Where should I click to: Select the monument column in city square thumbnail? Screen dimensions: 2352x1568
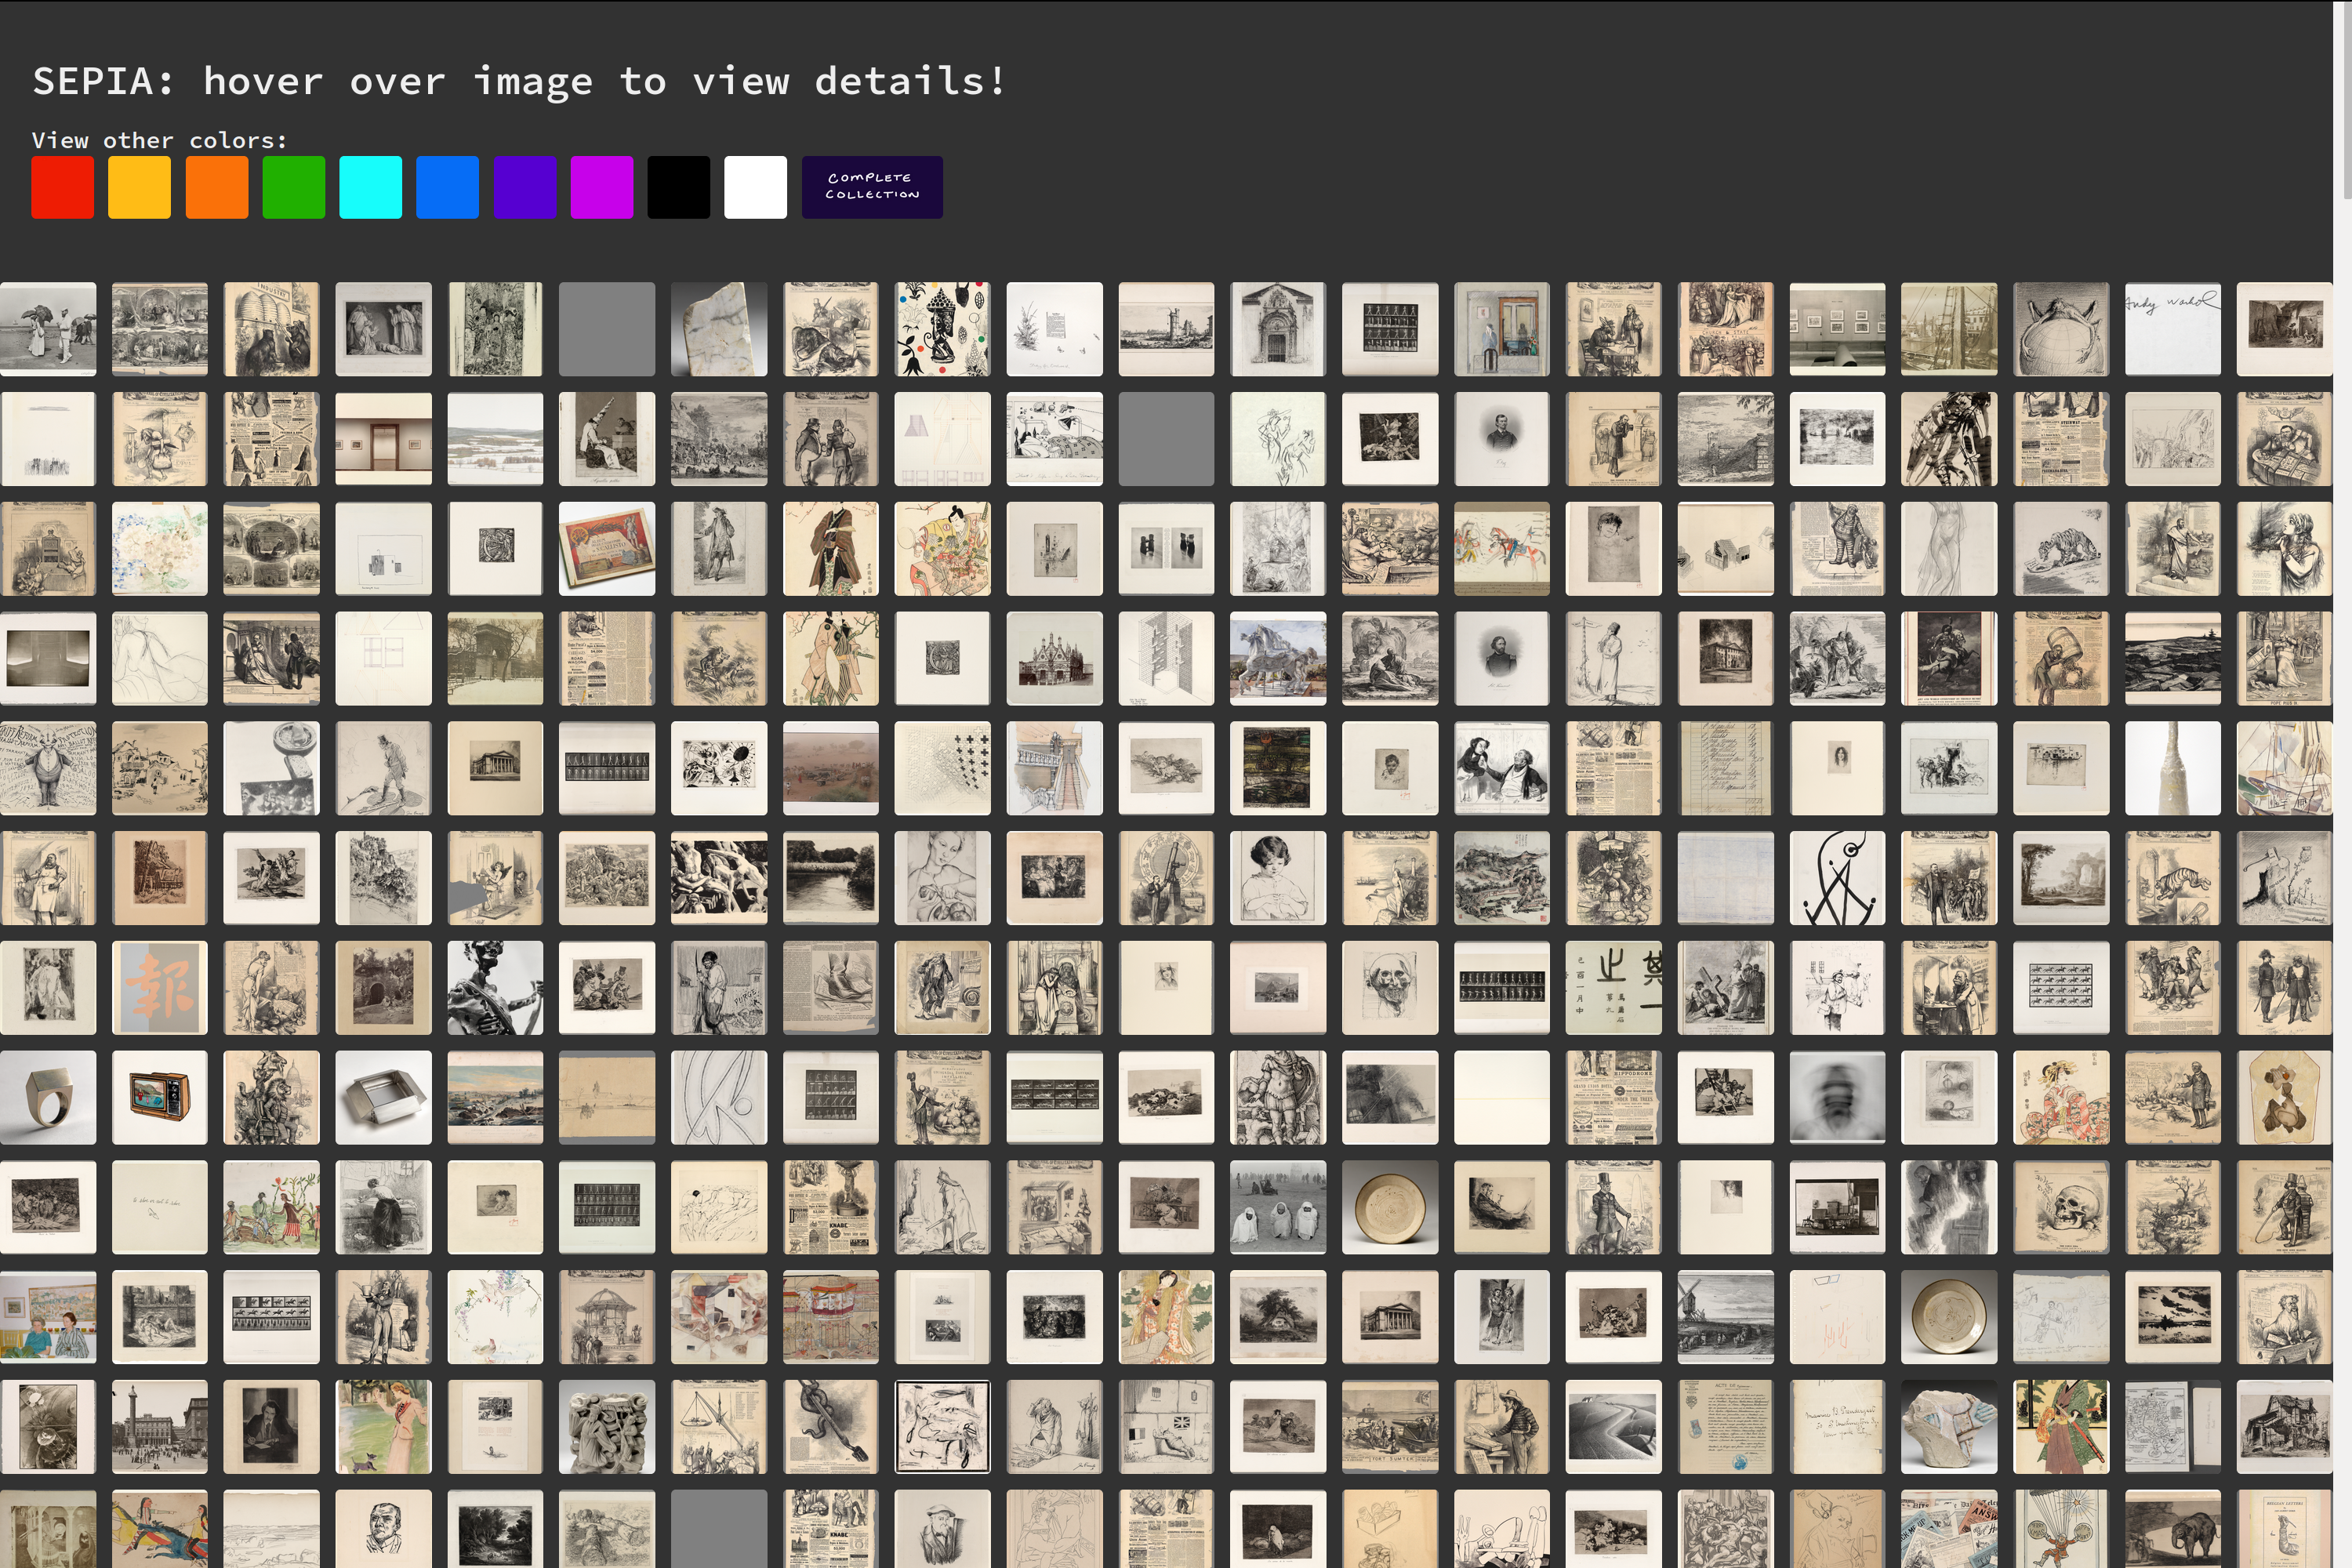(x=160, y=1427)
